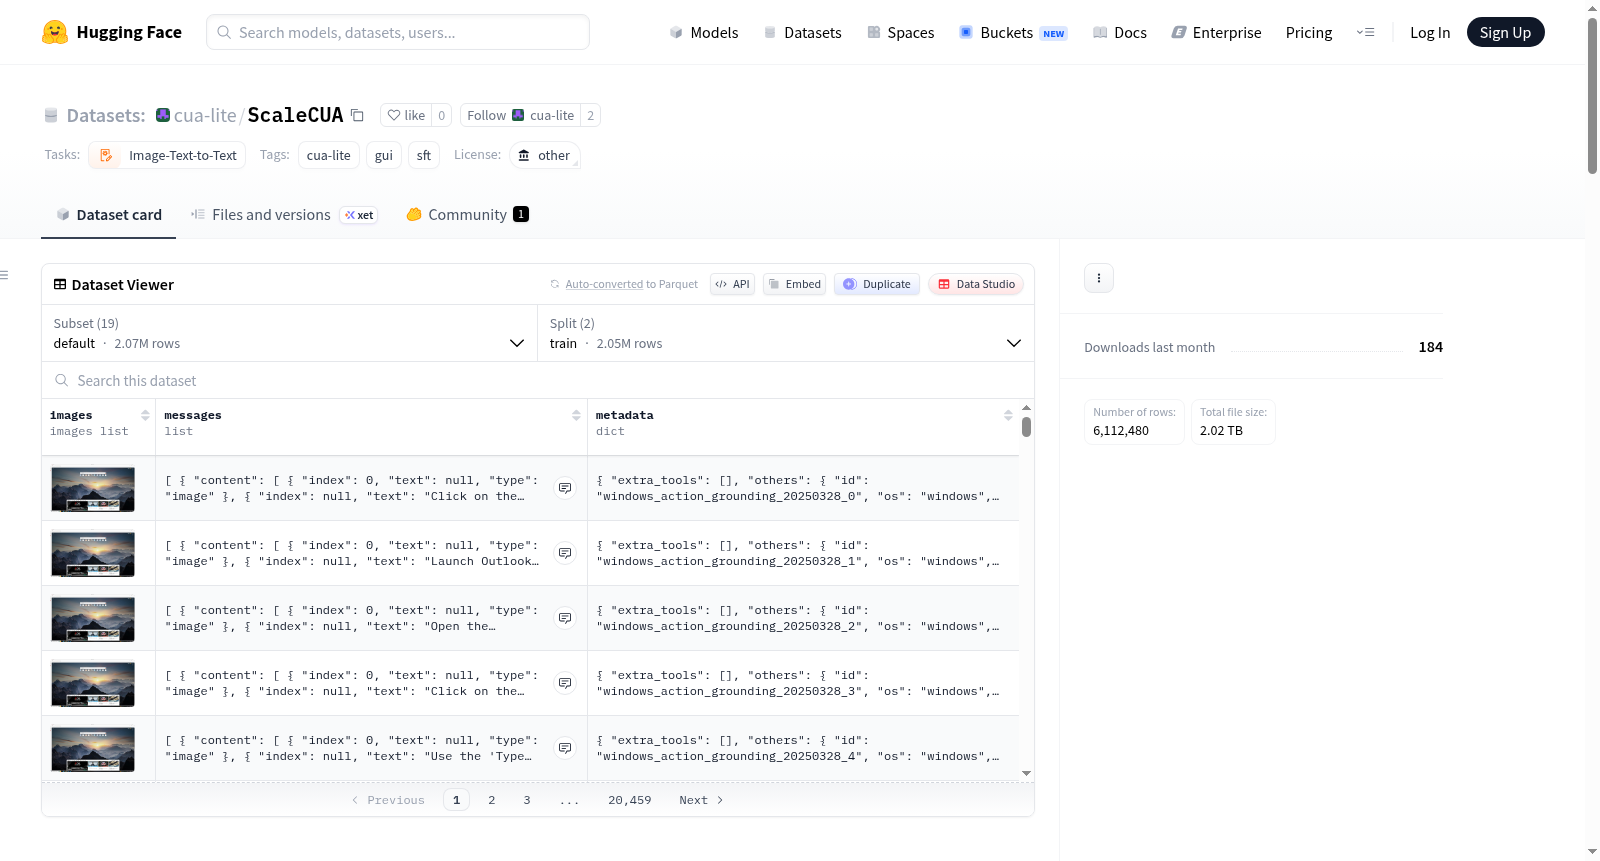Screen dimensions: 1600x861
Task: Go to page 2 of the dataset
Action: [492, 800]
